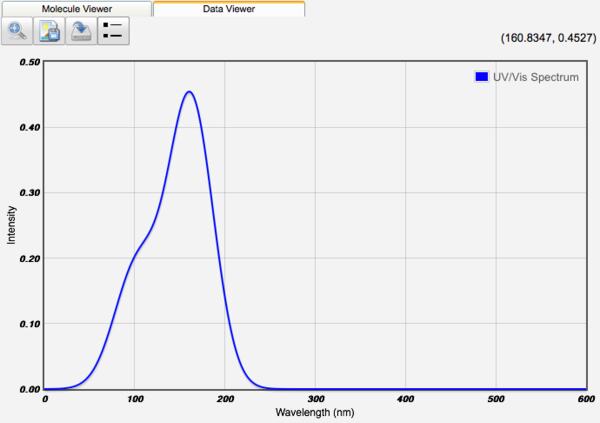Click the spectrum peak near 160 nm
The image size is (600, 423).
tap(188, 92)
